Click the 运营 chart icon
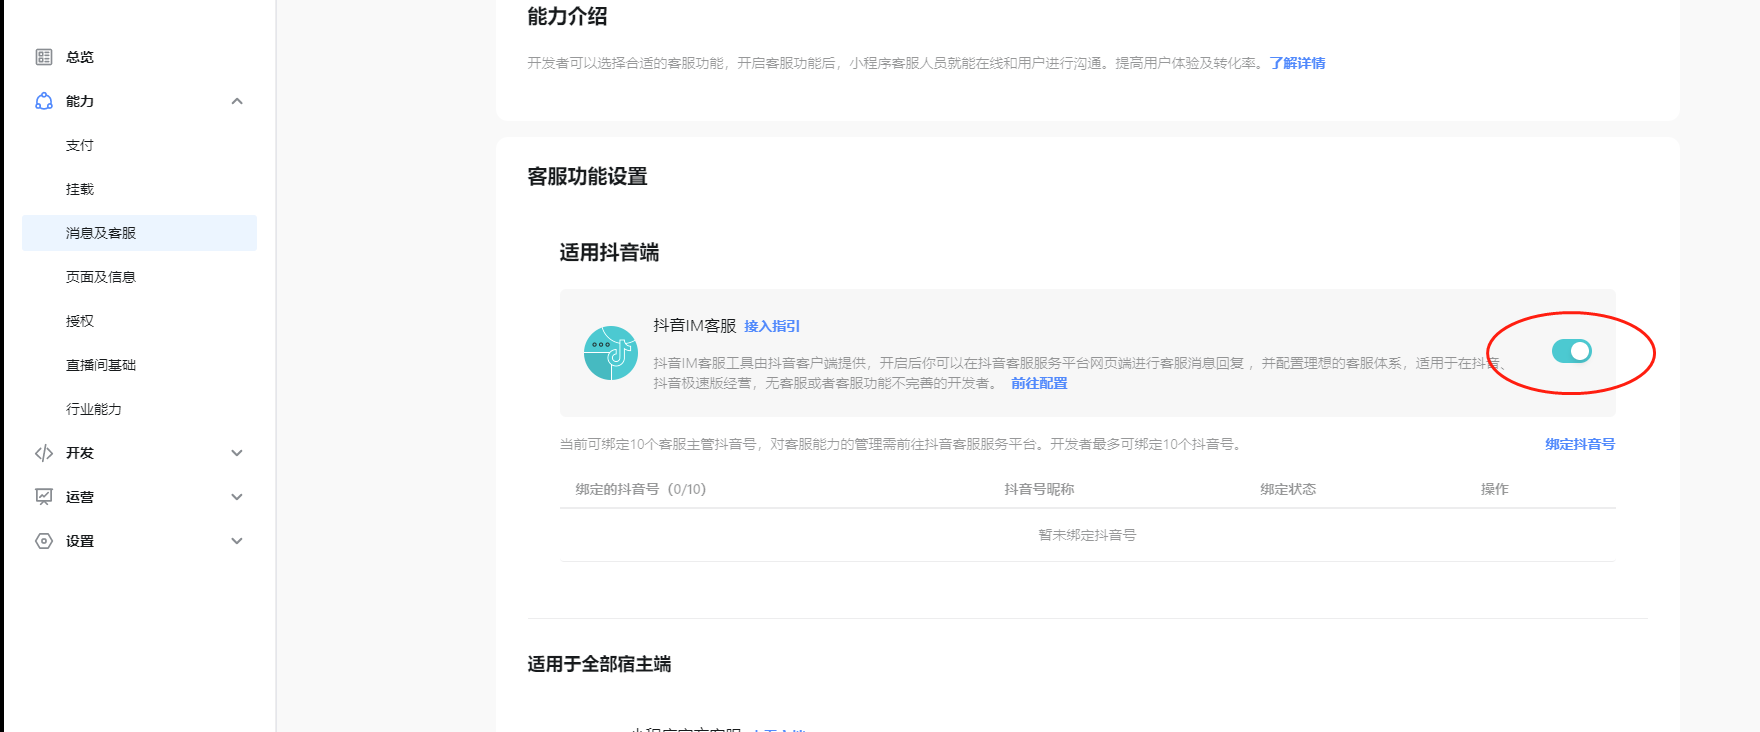Viewport: 1760px width, 732px height. [x=44, y=497]
